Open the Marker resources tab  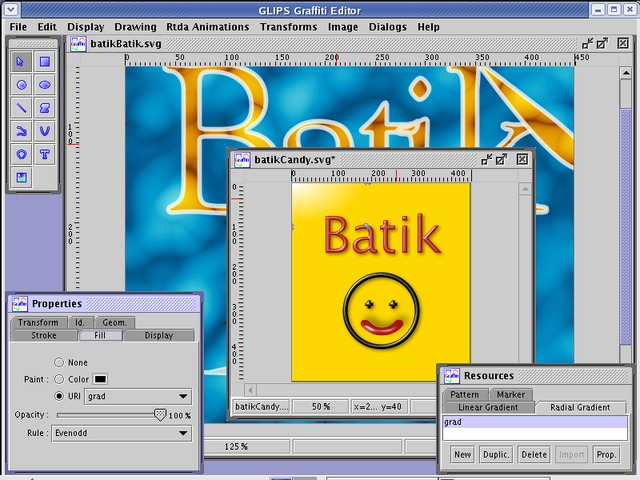(x=511, y=394)
